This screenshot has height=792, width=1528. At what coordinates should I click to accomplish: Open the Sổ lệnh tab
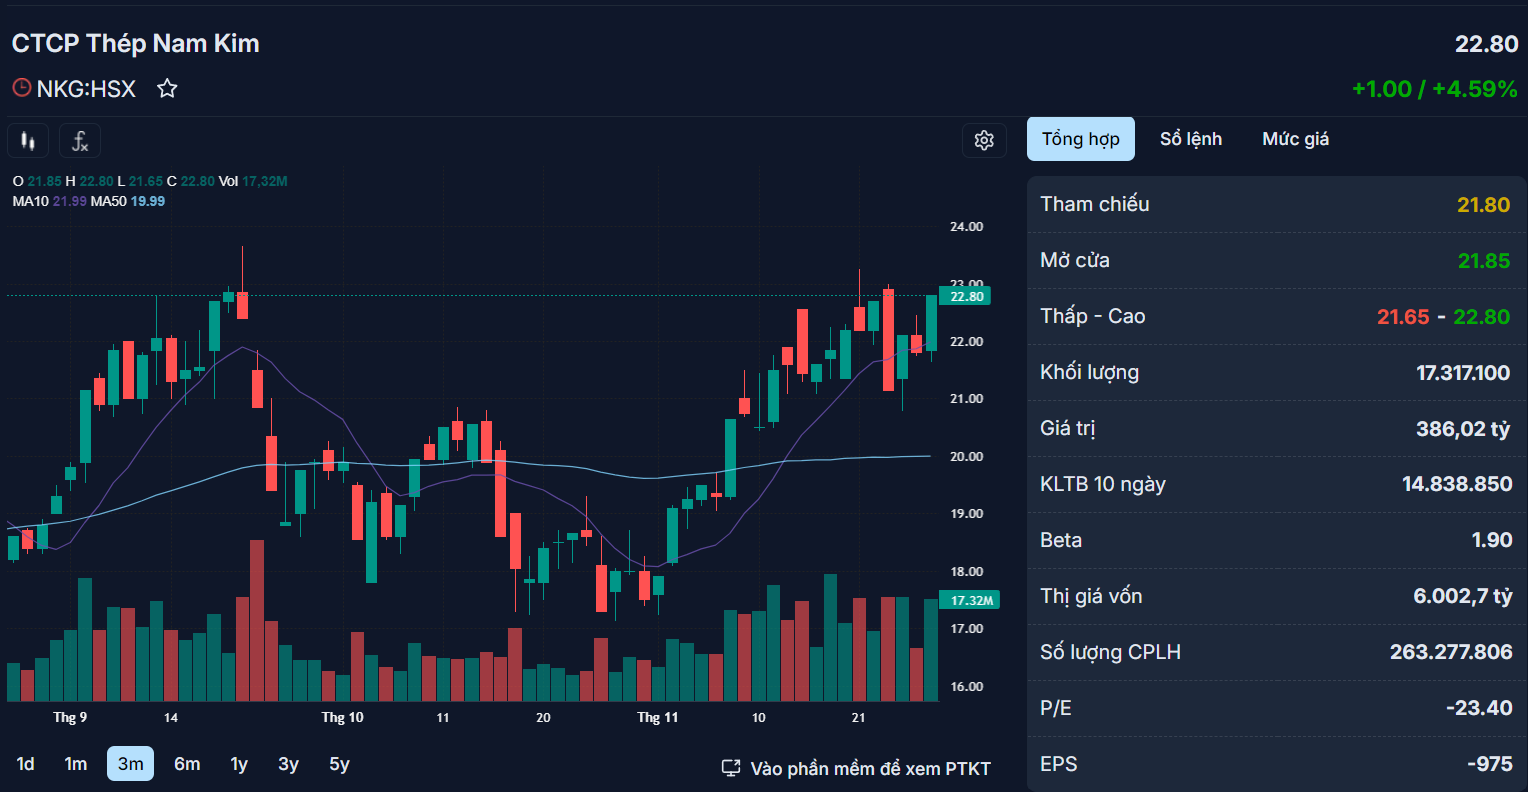(x=1191, y=139)
